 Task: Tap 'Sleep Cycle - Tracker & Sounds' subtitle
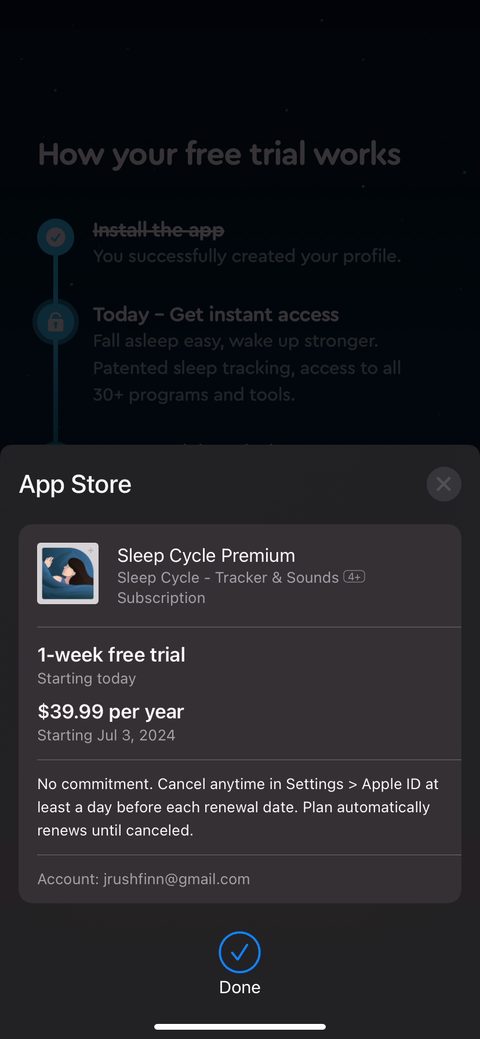click(228, 577)
